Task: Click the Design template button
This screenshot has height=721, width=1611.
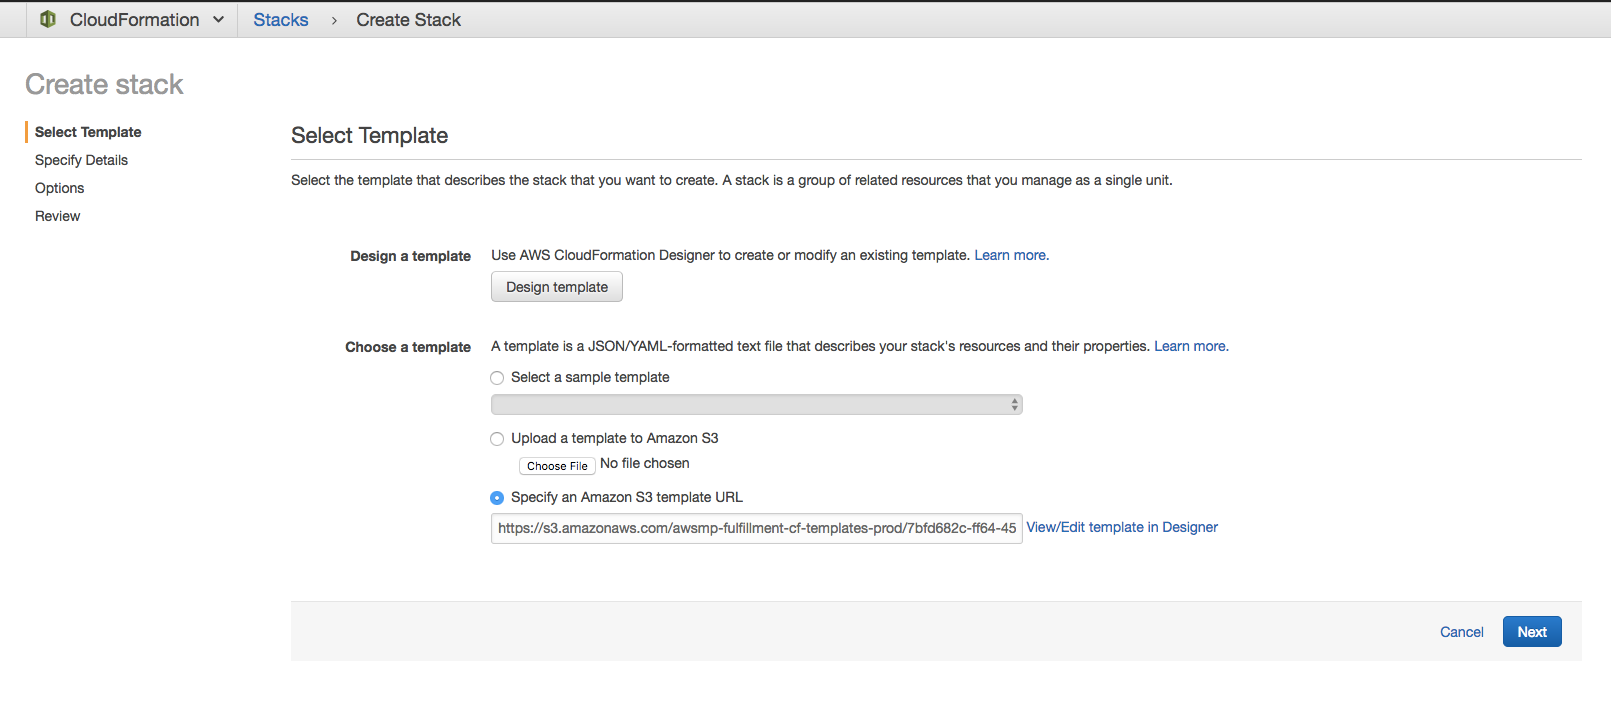Action: click(x=557, y=287)
